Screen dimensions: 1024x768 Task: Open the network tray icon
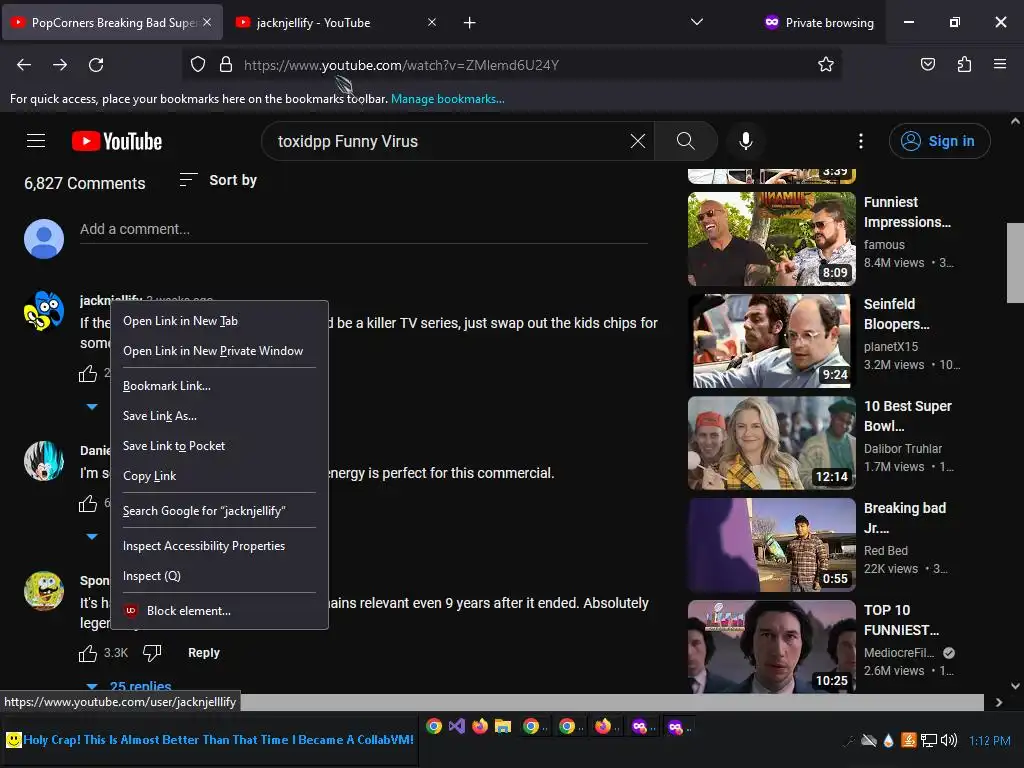(x=928, y=740)
